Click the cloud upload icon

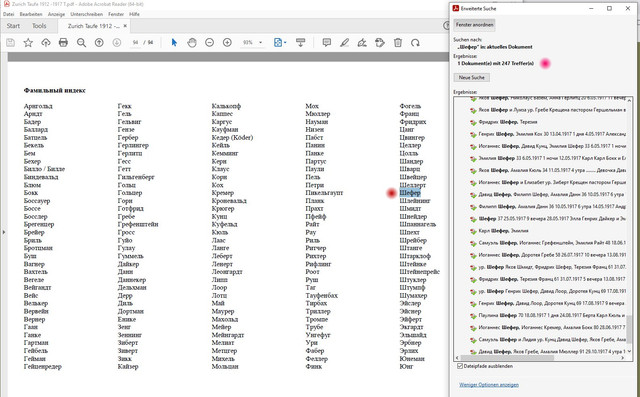point(46,42)
